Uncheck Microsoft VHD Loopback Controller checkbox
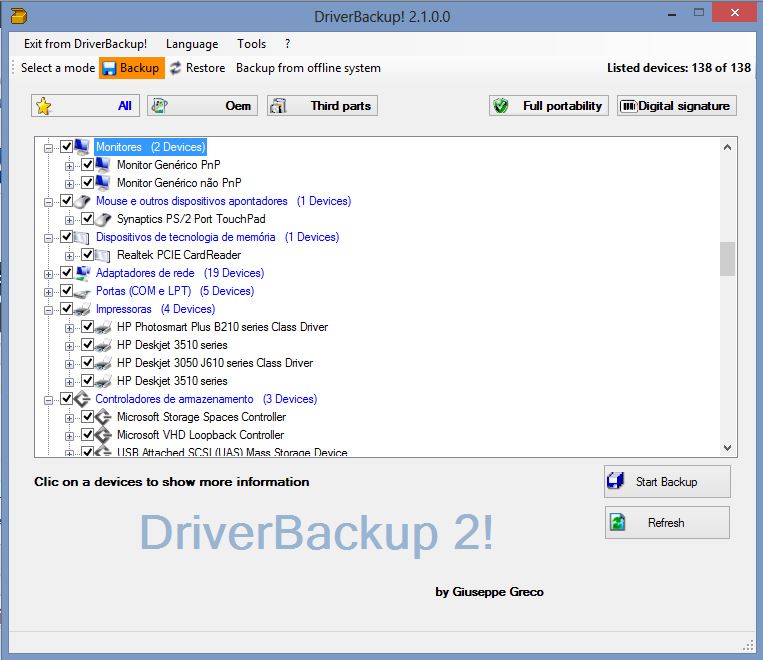The width and height of the screenshot is (763, 660). [88, 434]
